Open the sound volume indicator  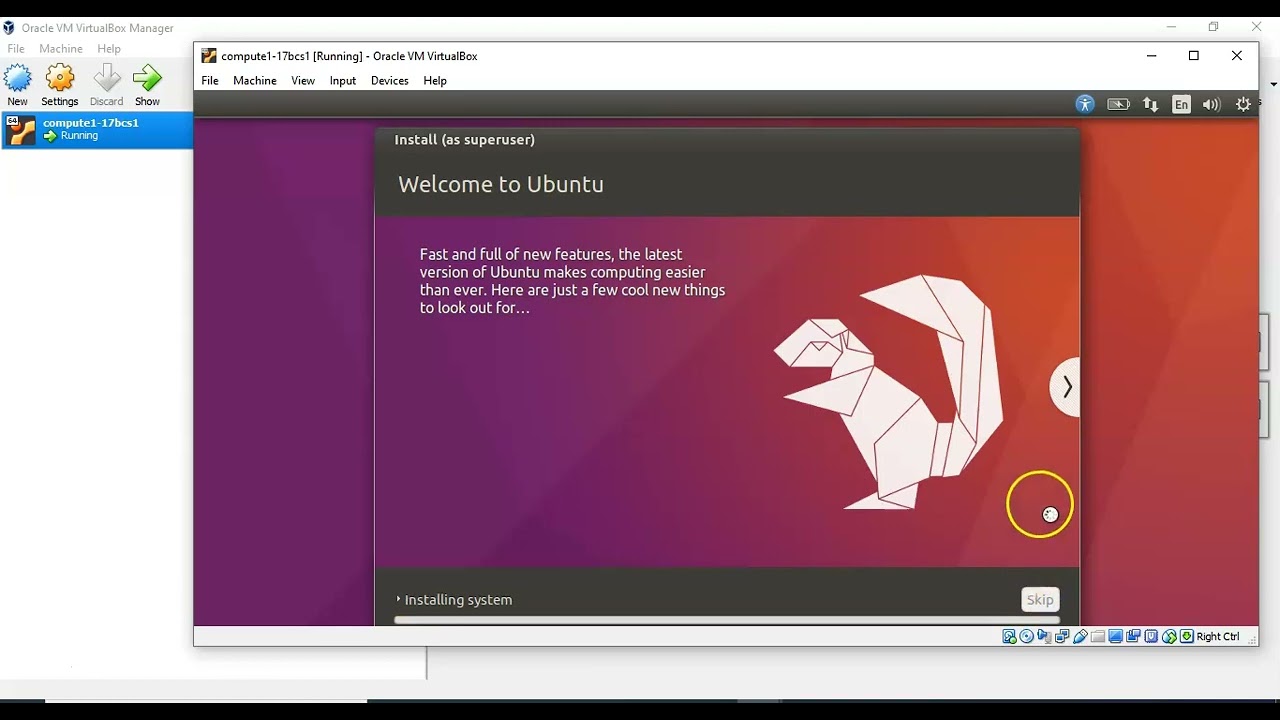click(x=1212, y=104)
